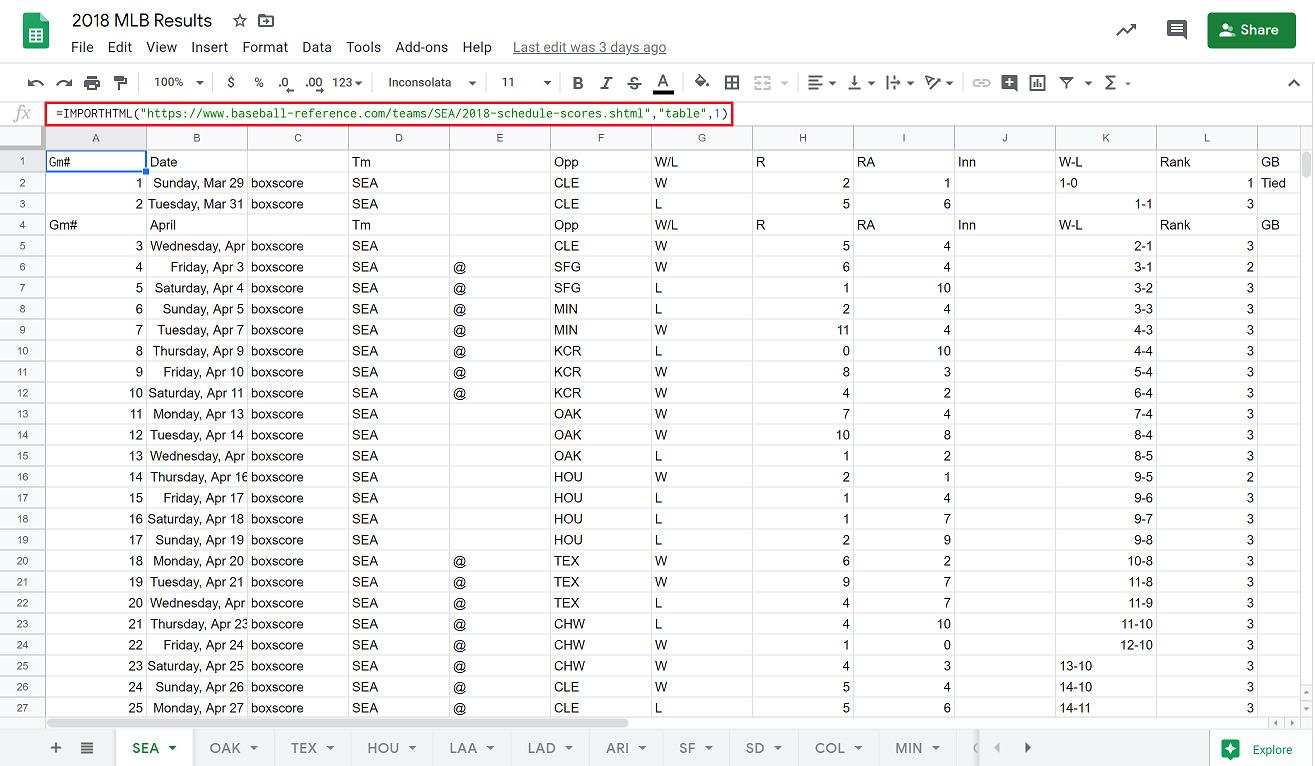Switch to the COL sheet tab

coord(838,748)
